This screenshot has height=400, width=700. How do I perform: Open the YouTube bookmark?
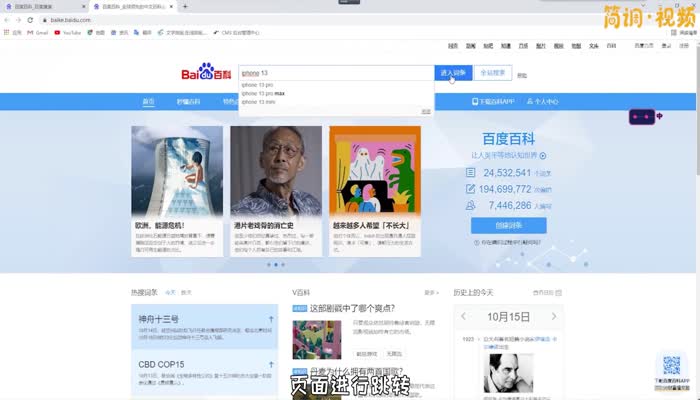point(68,32)
